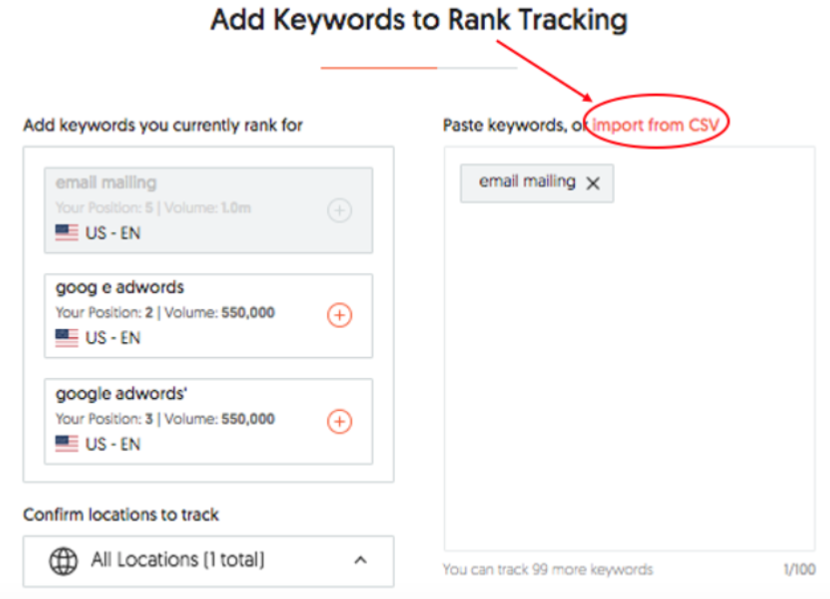Viewport: 830px width, 599px height.
Task: Click plus icon on "google adwords'" card
Action: point(340,421)
